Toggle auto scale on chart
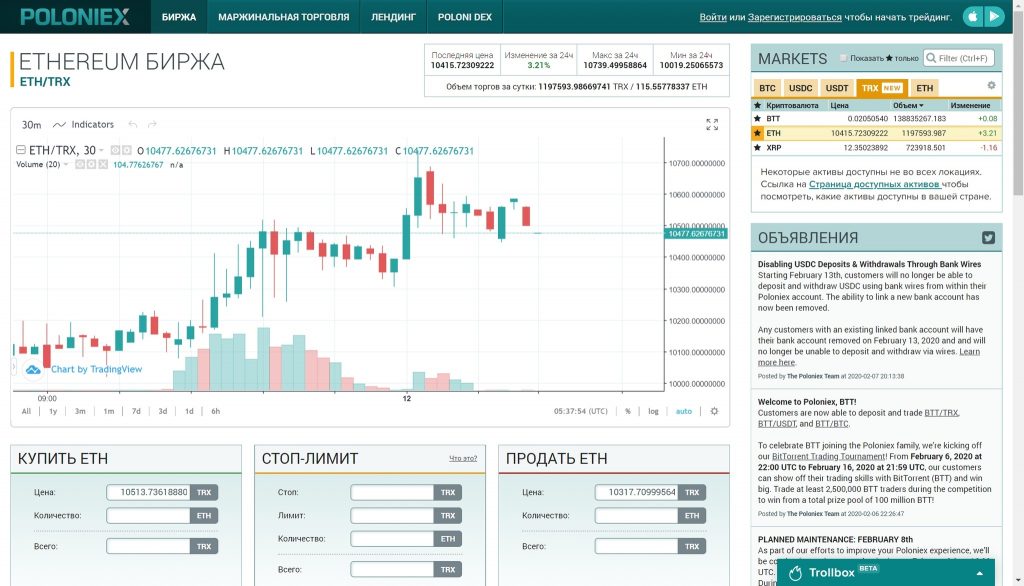 pos(684,412)
